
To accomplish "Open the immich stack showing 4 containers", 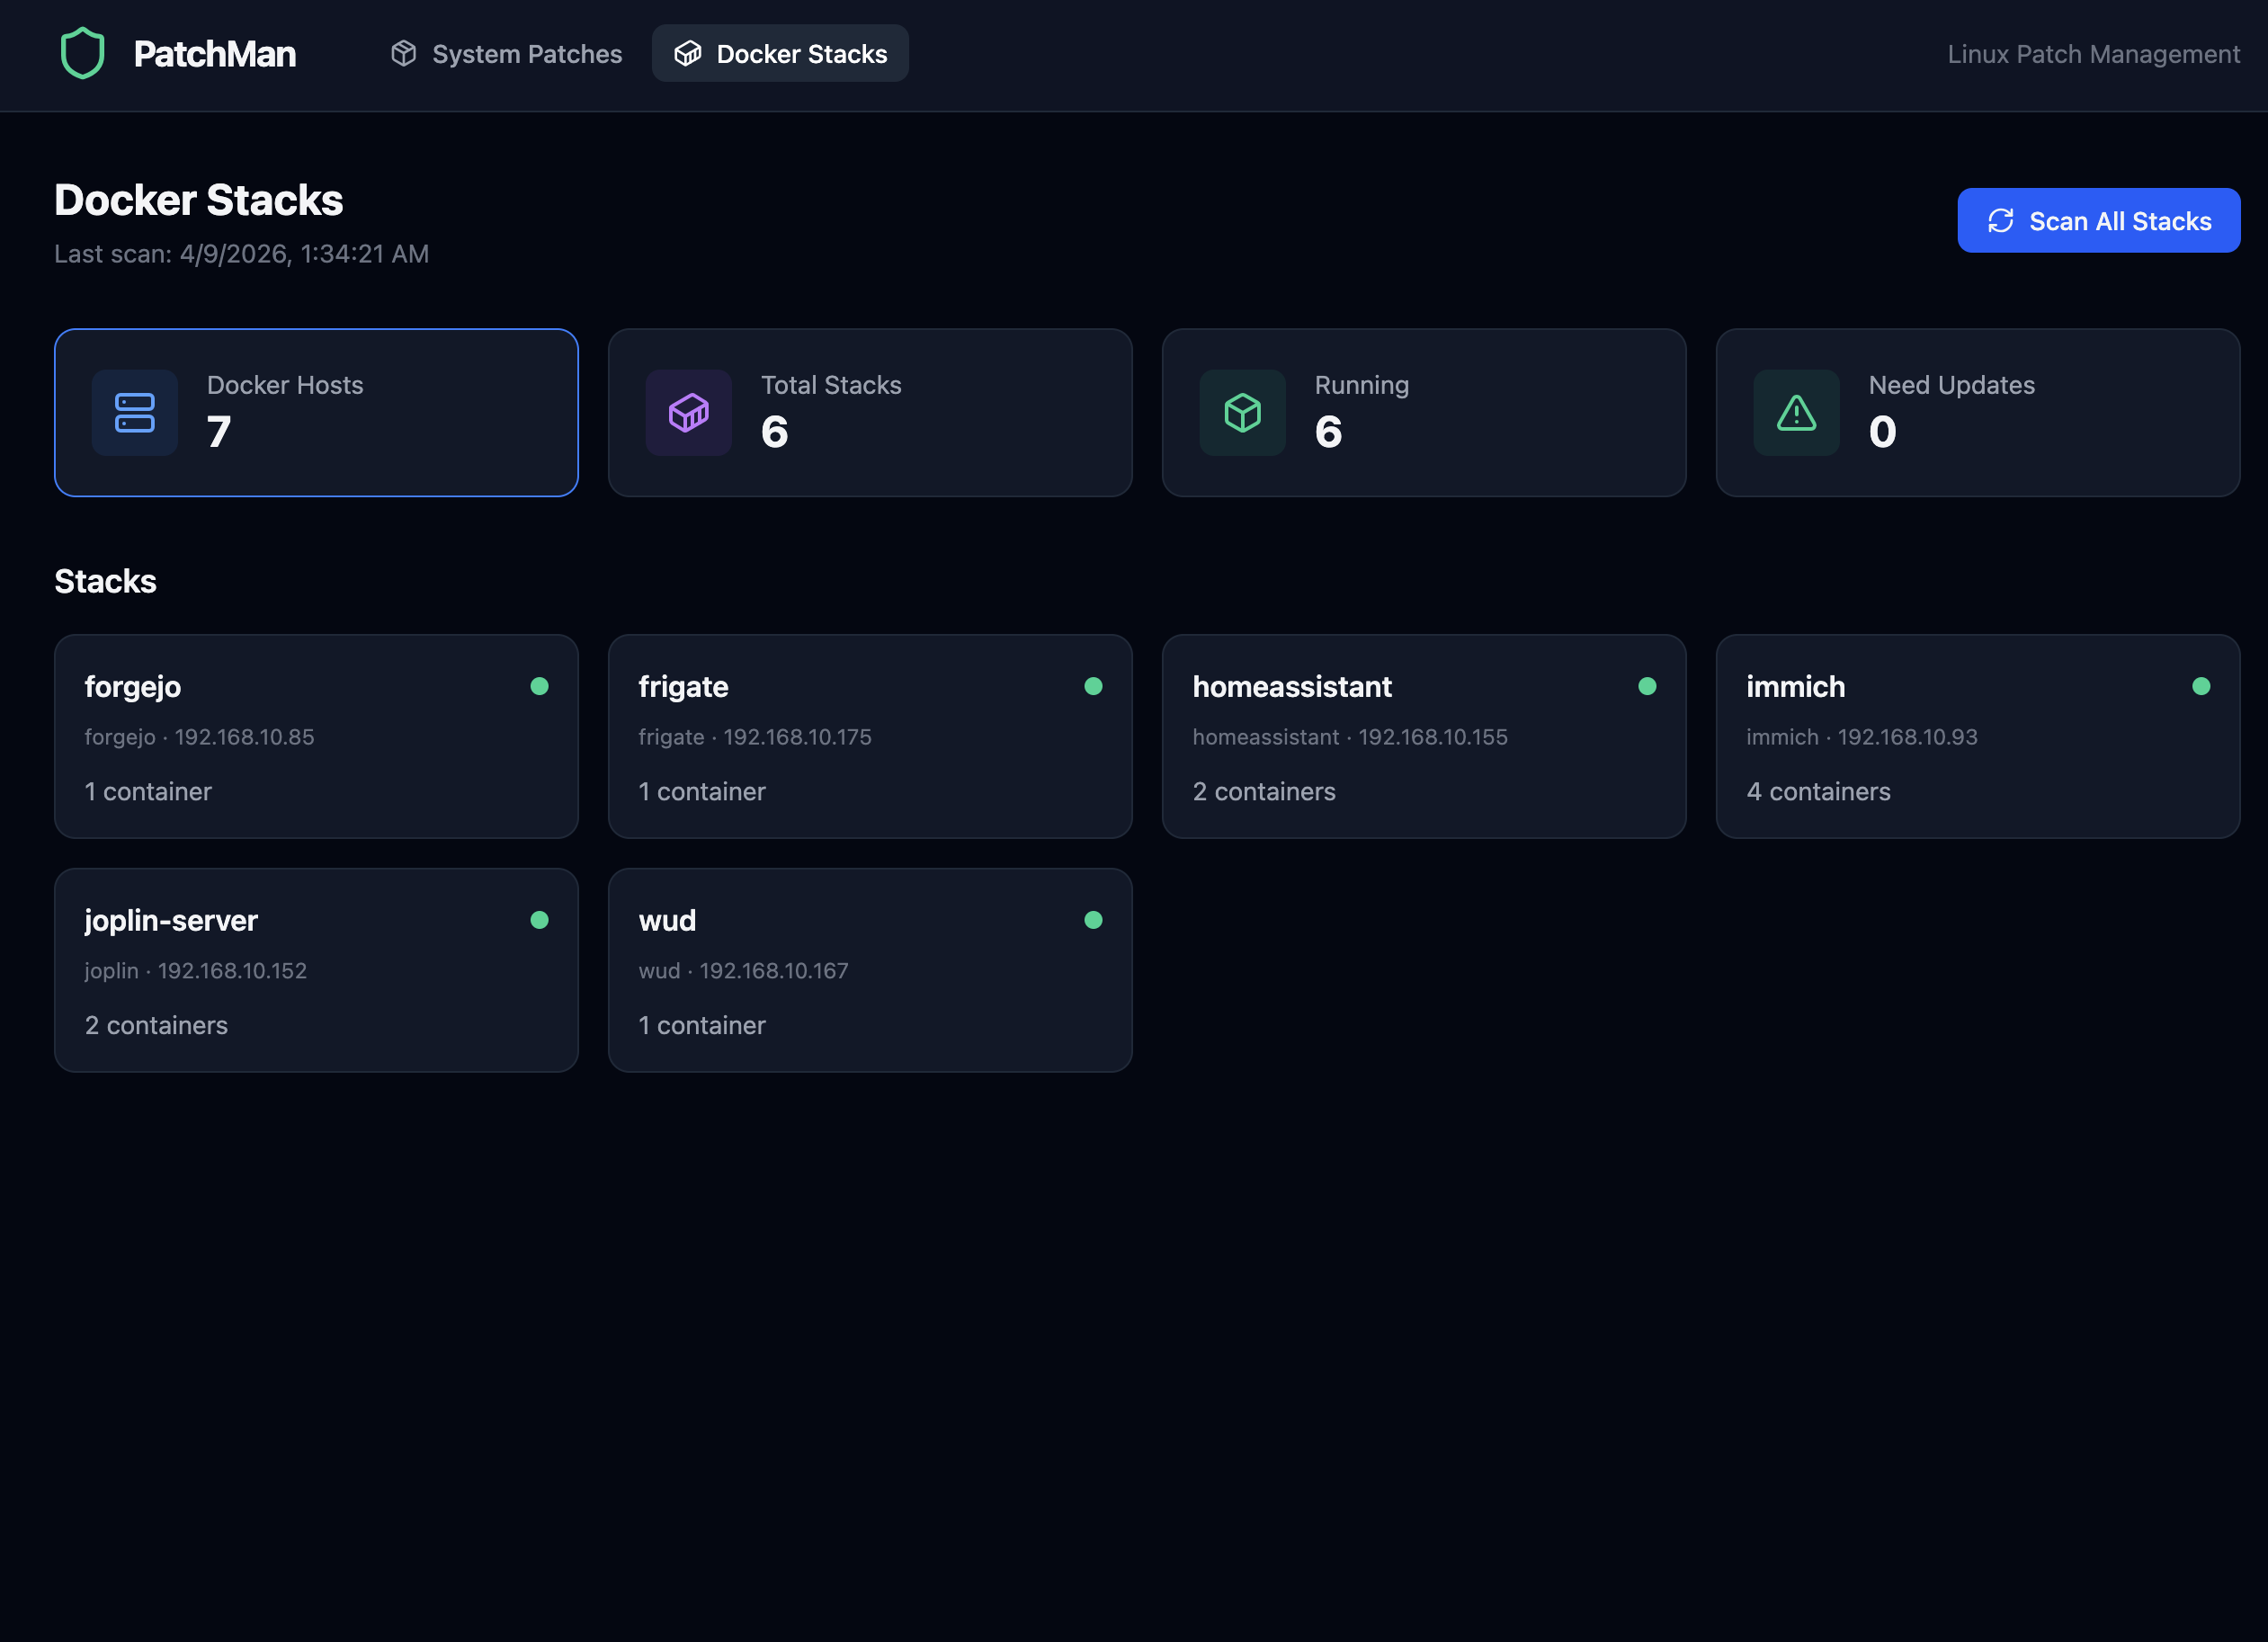I will pyautogui.click(x=1978, y=737).
